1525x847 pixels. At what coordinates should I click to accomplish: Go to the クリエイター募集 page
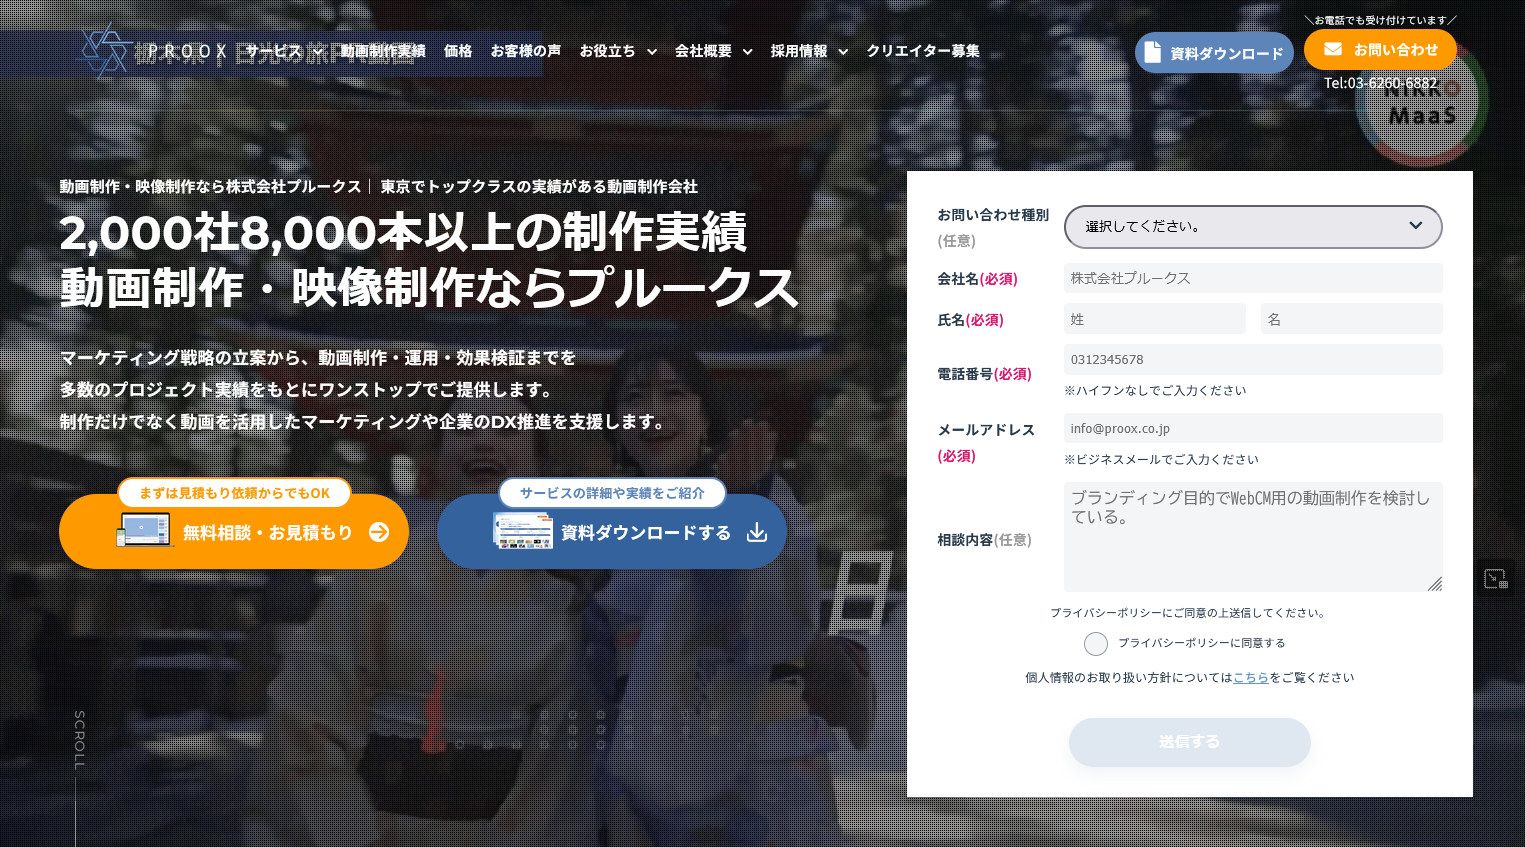pyautogui.click(x=923, y=51)
